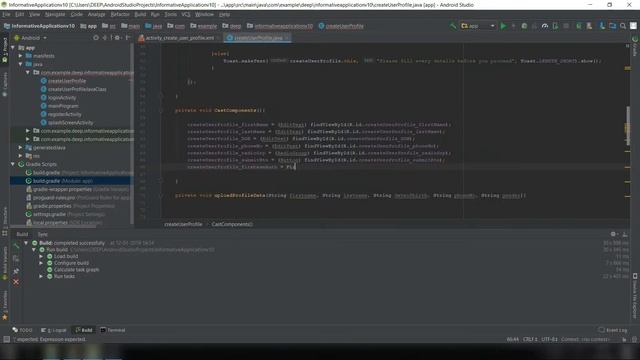Open the Logcat tool window button
Screen dimensions: 640x360
53,330
